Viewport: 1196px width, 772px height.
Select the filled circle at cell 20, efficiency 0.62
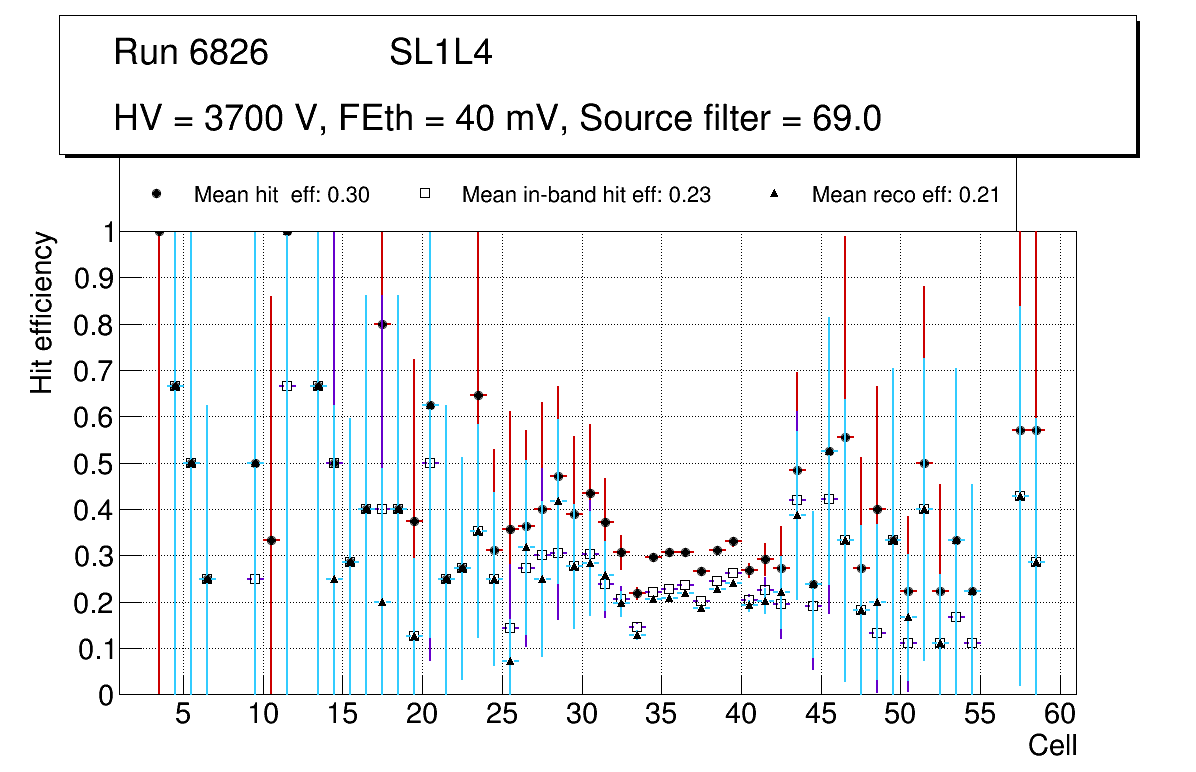(x=430, y=405)
